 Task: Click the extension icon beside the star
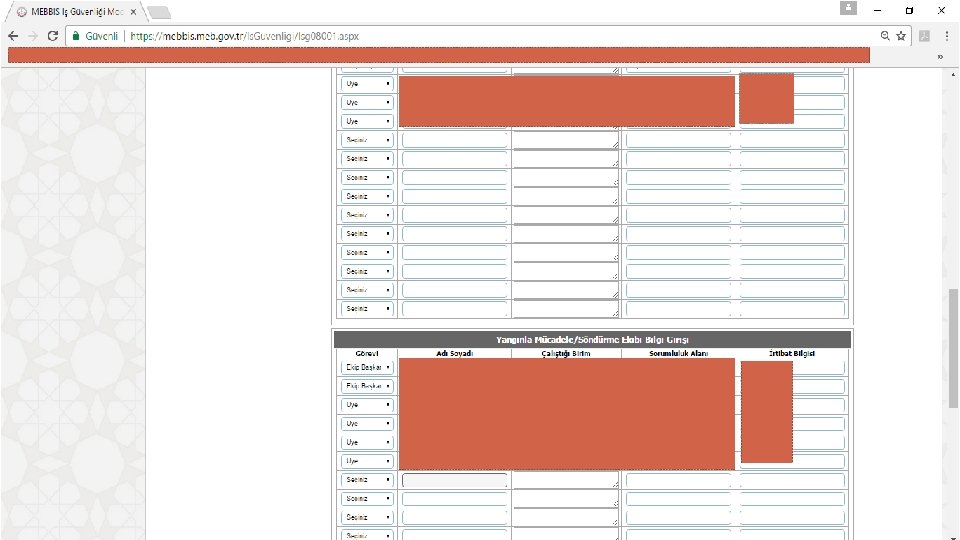(x=924, y=36)
